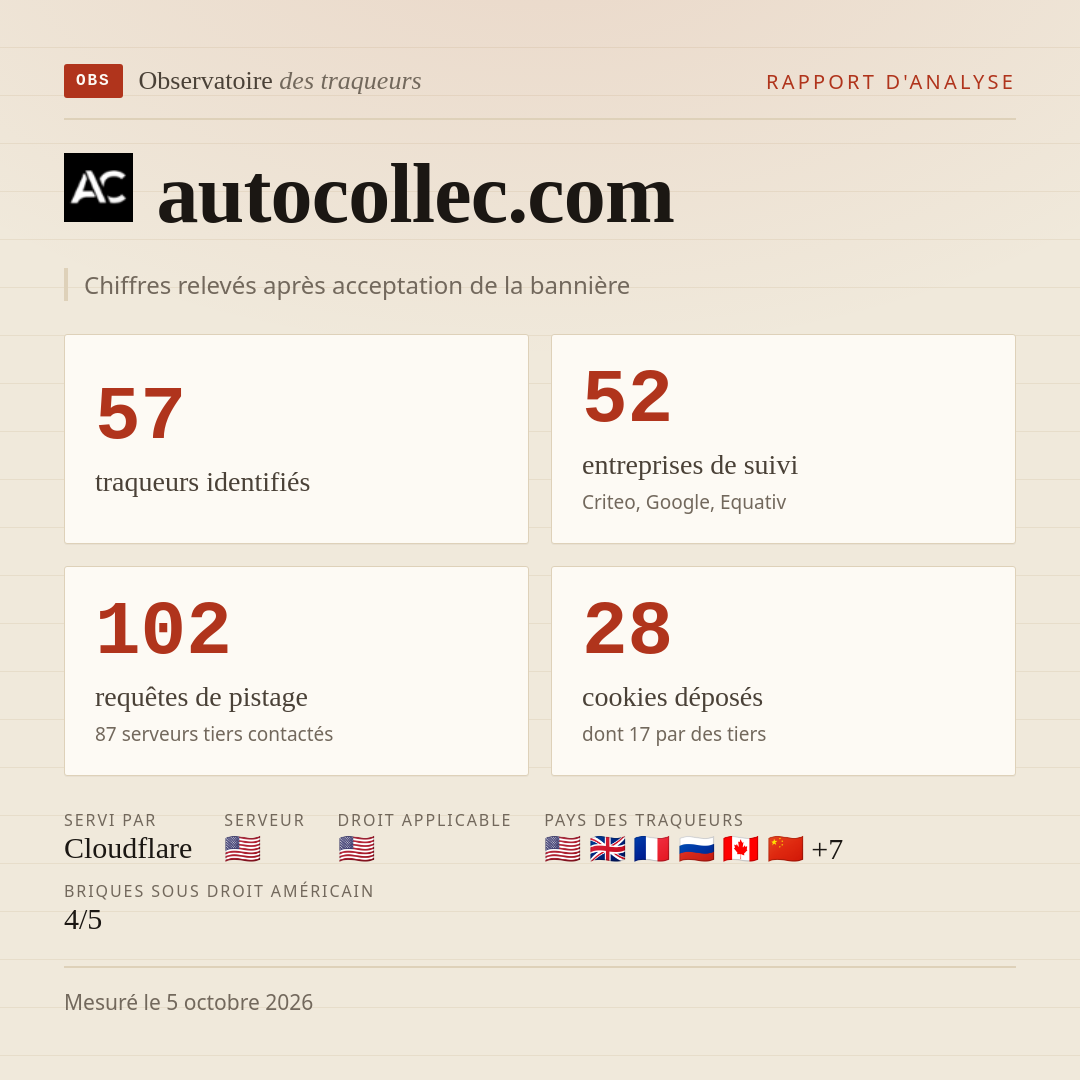Open the 102 requêtes de pistage card

pyautogui.click(x=296, y=671)
